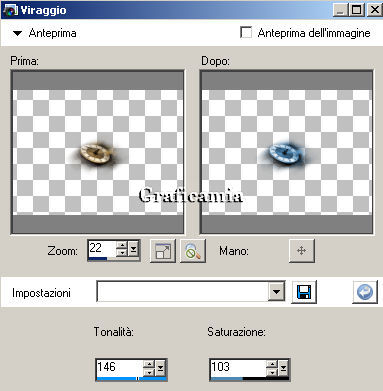Image resolution: width=383 pixels, height=391 pixels.
Task: Decrease the Tonalità value with down arrow
Action: tap(150, 372)
